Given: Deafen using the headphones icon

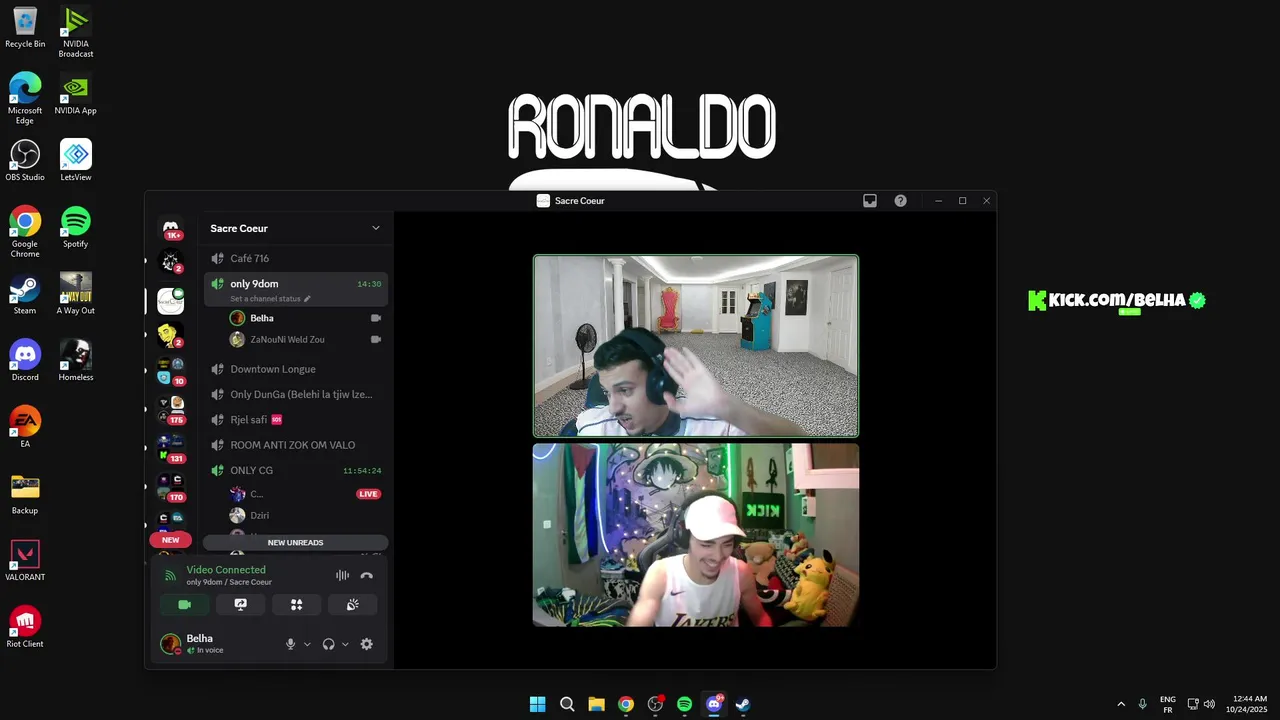Looking at the screenshot, I should (328, 644).
